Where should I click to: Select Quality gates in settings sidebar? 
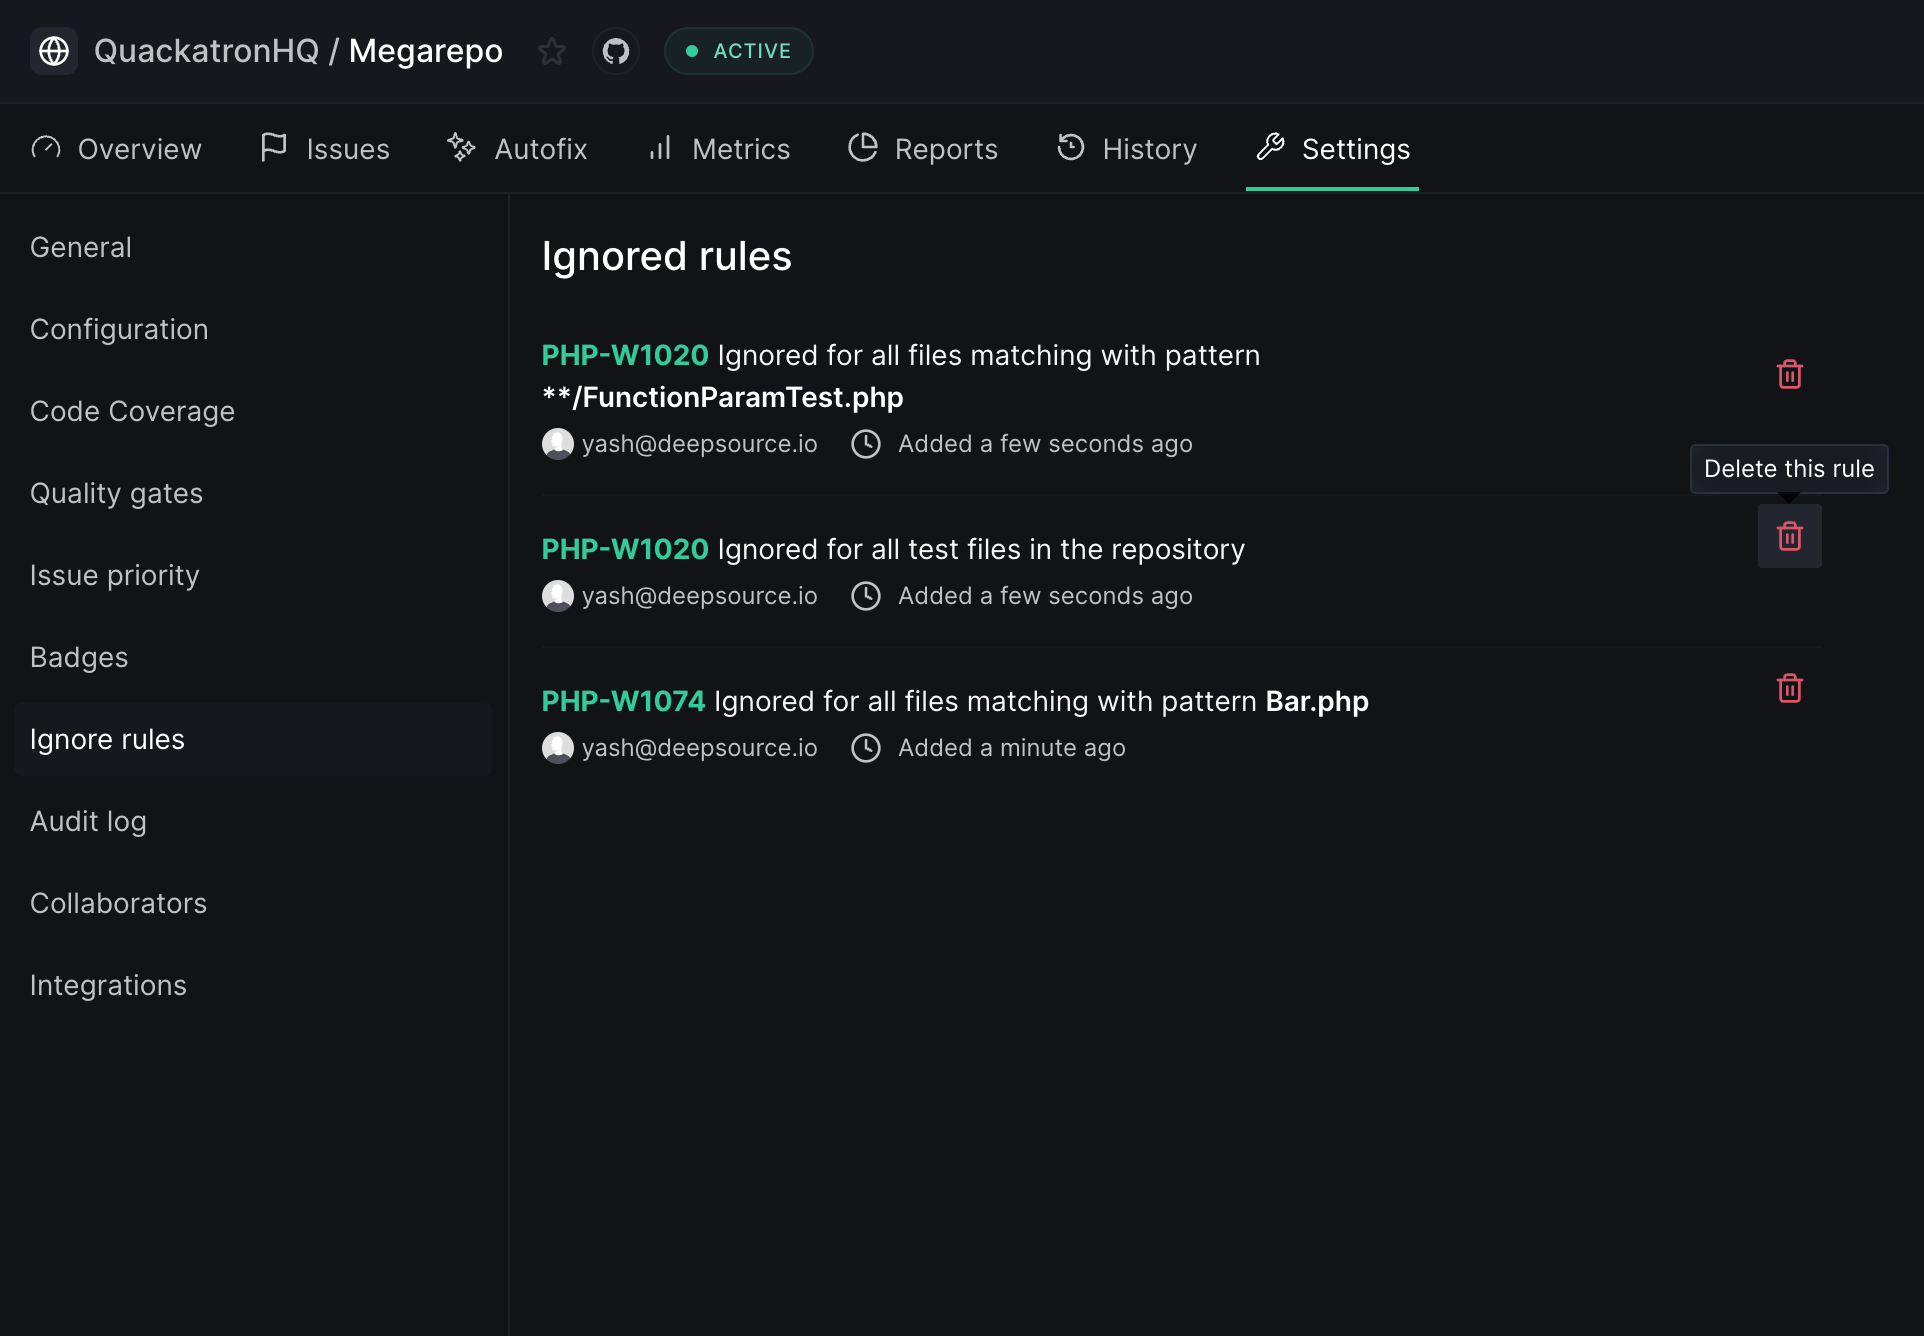pyautogui.click(x=116, y=493)
